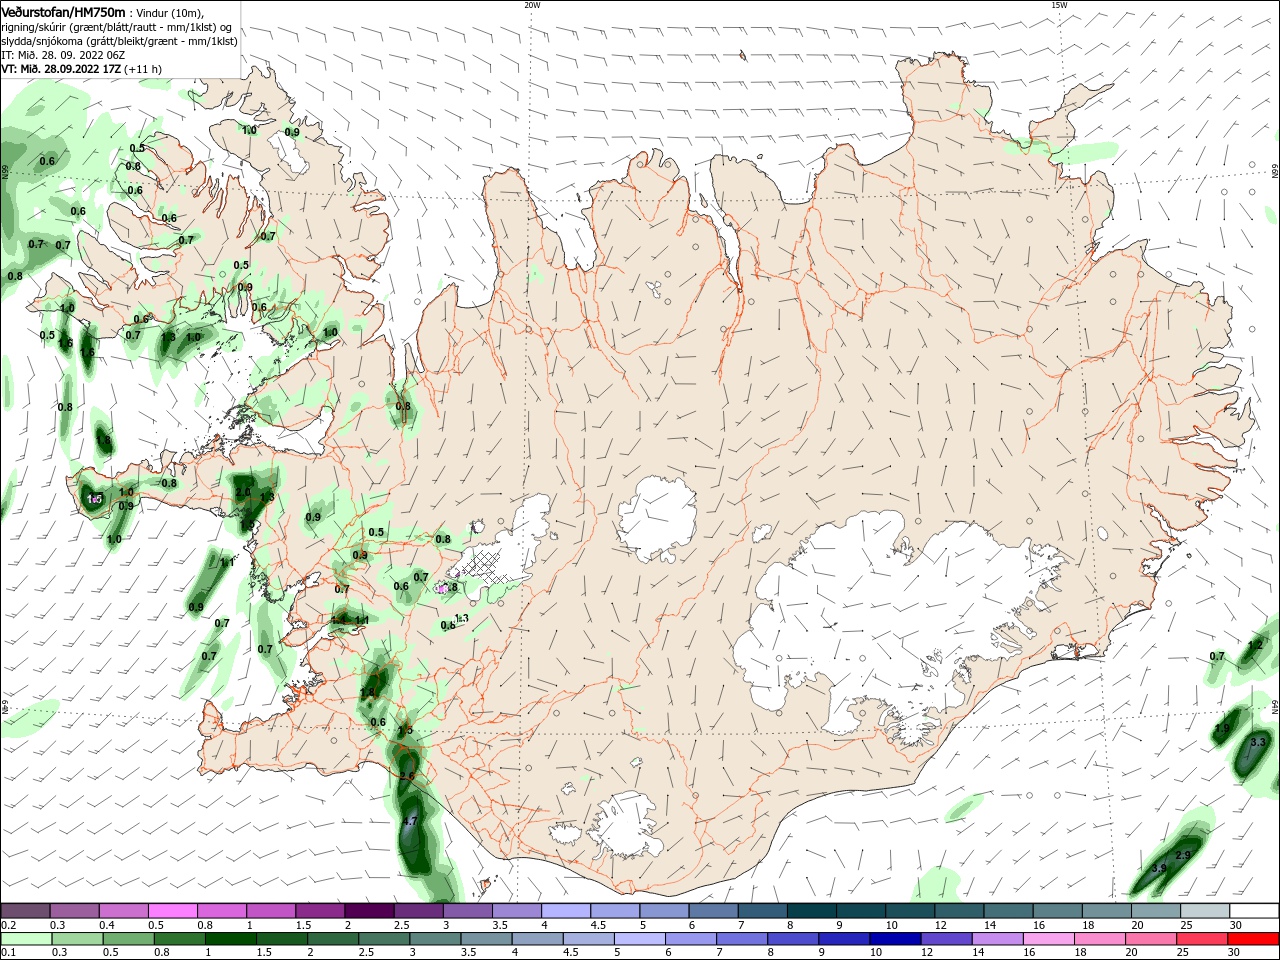Viewport: 1280px width, 960px height.
Task: Click the 20W longitude label
Action: coord(532,5)
